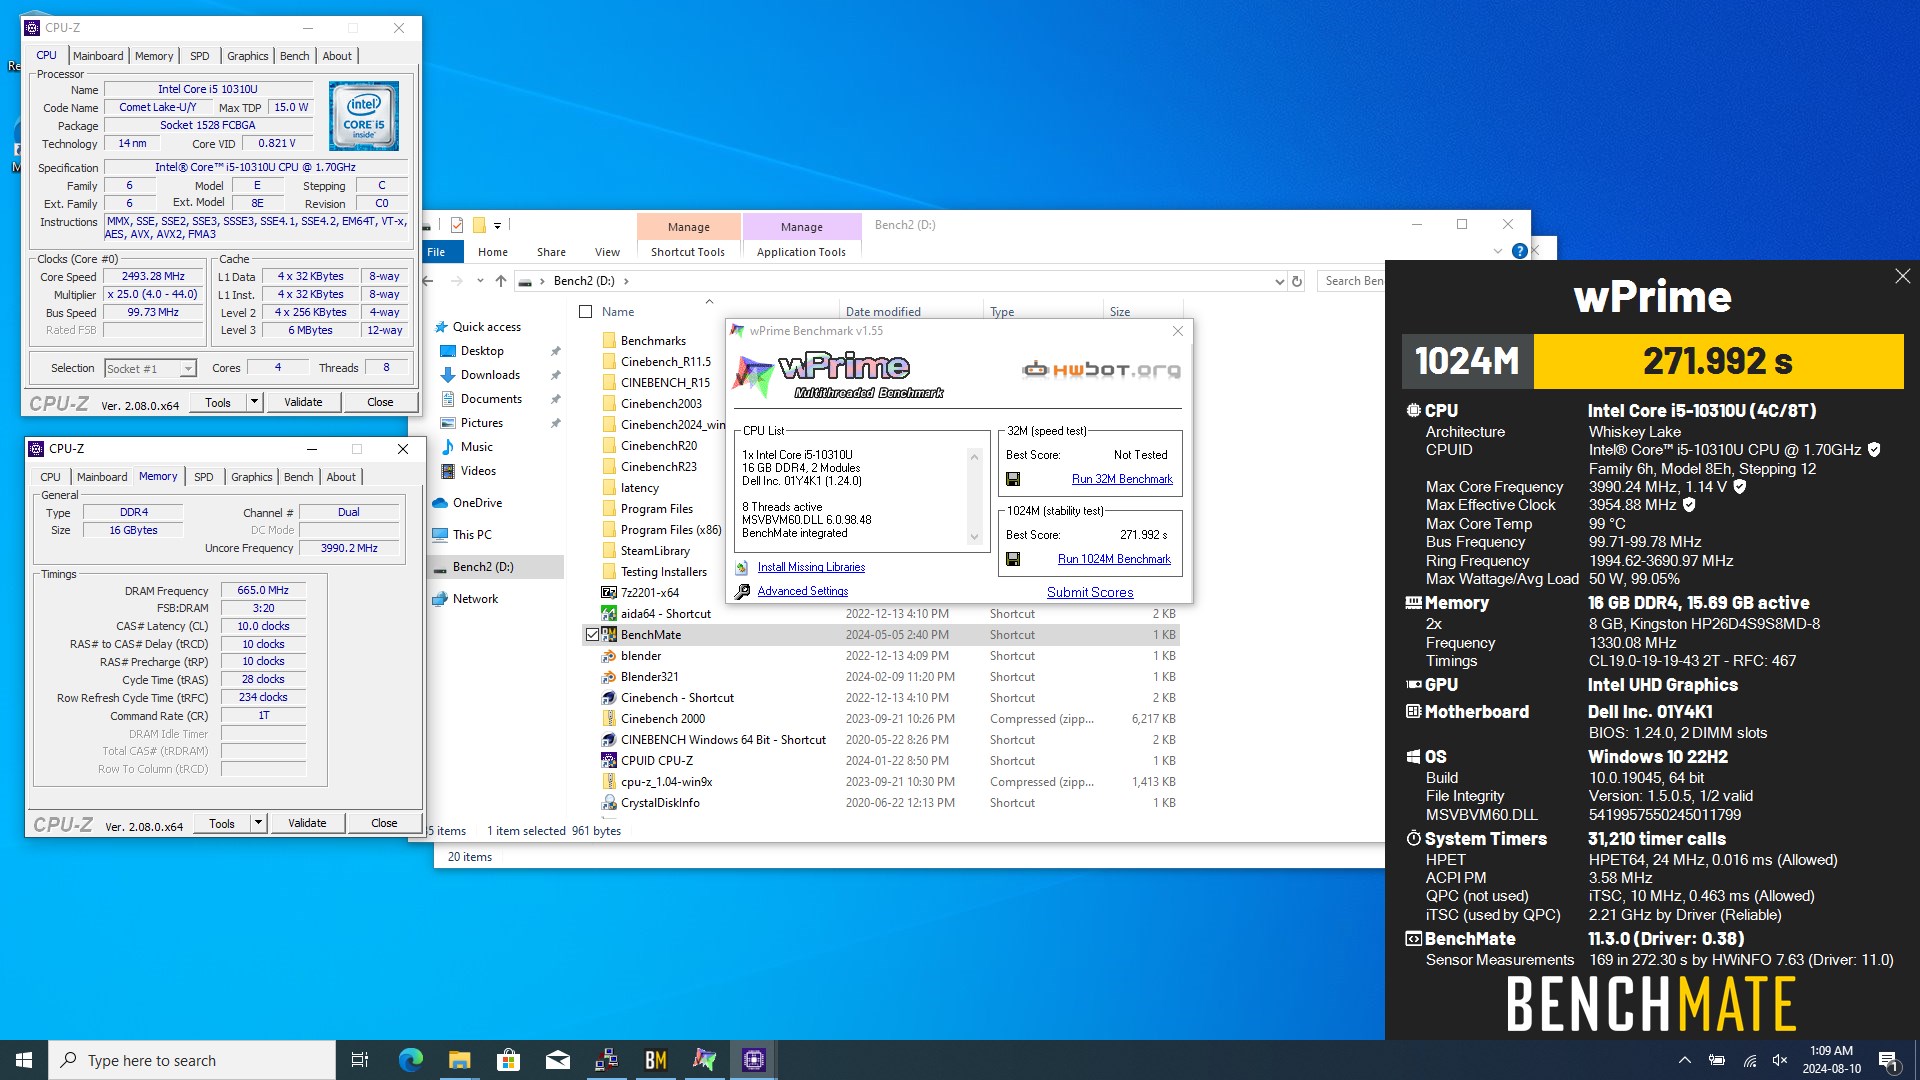Open Microsoft Store from the taskbar

point(509,1060)
